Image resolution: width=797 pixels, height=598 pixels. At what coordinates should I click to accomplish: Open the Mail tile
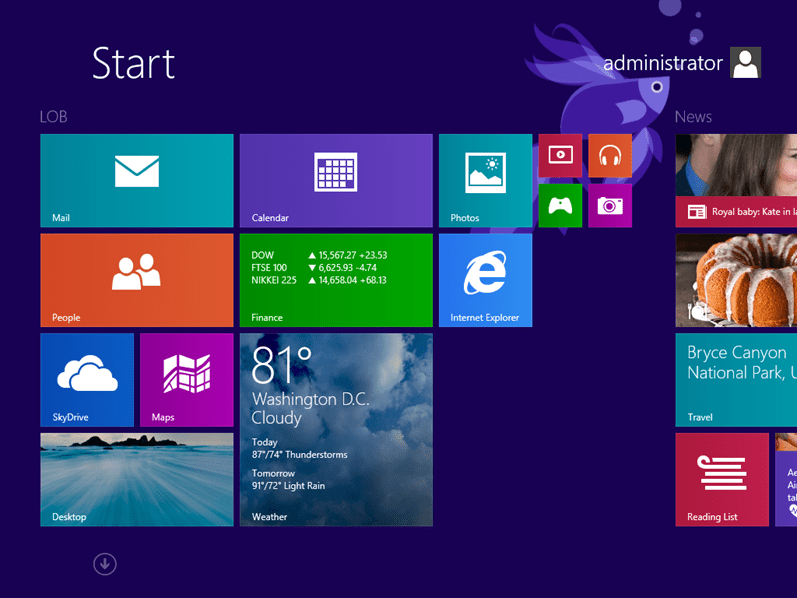pyautogui.click(x=136, y=180)
